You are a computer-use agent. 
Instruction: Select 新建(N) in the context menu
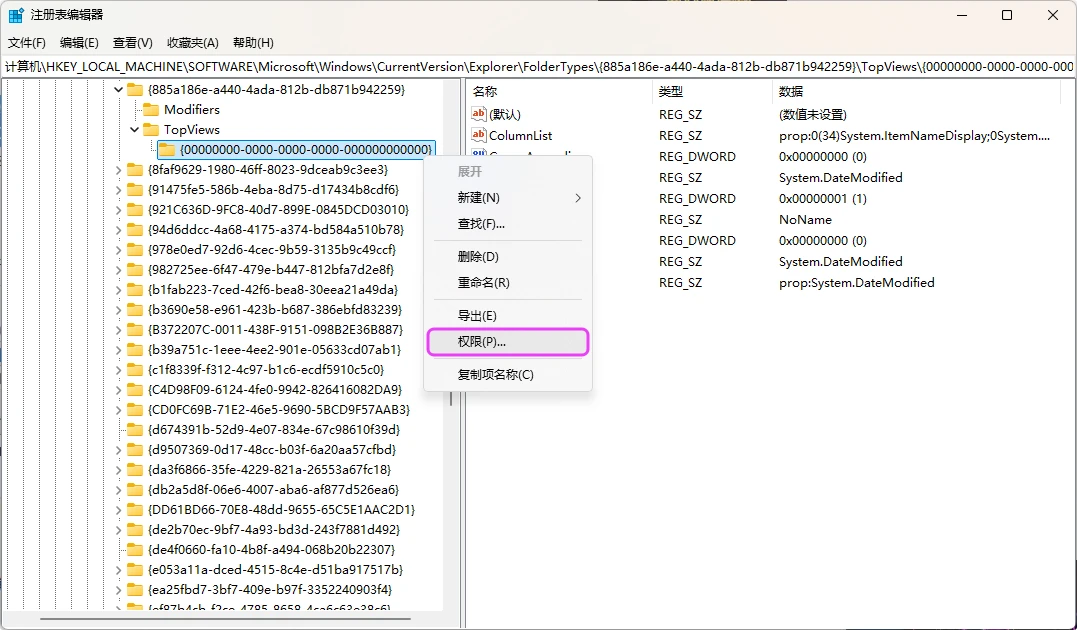point(508,198)
